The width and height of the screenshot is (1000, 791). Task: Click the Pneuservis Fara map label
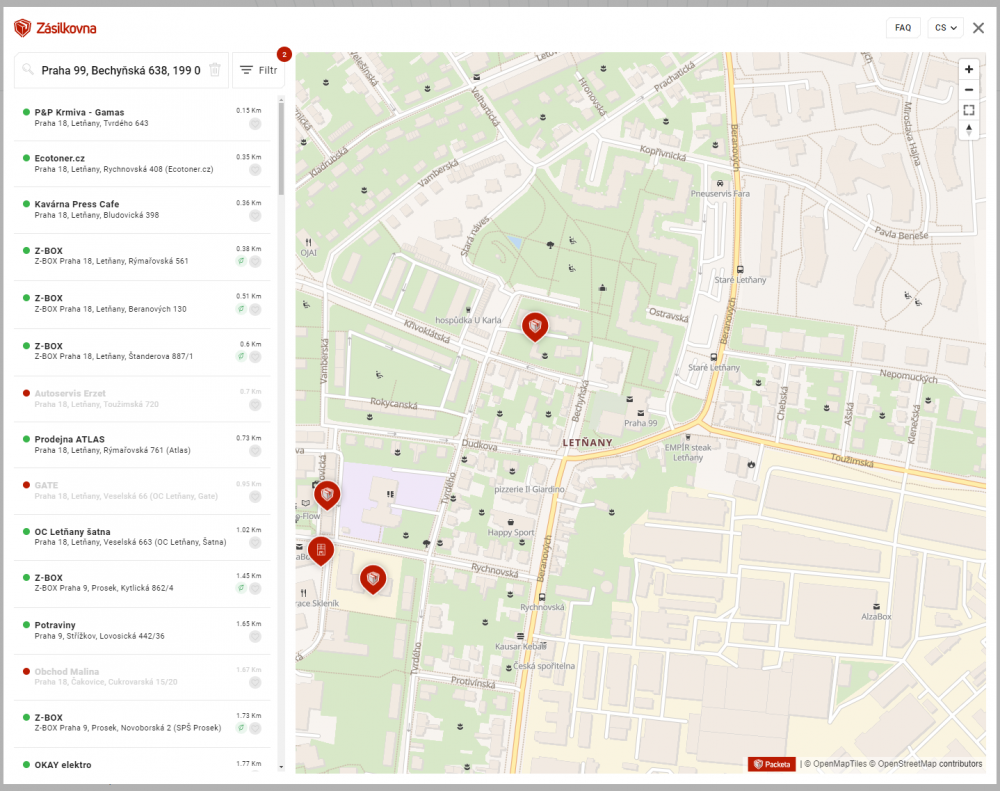(x=720, y=193)
